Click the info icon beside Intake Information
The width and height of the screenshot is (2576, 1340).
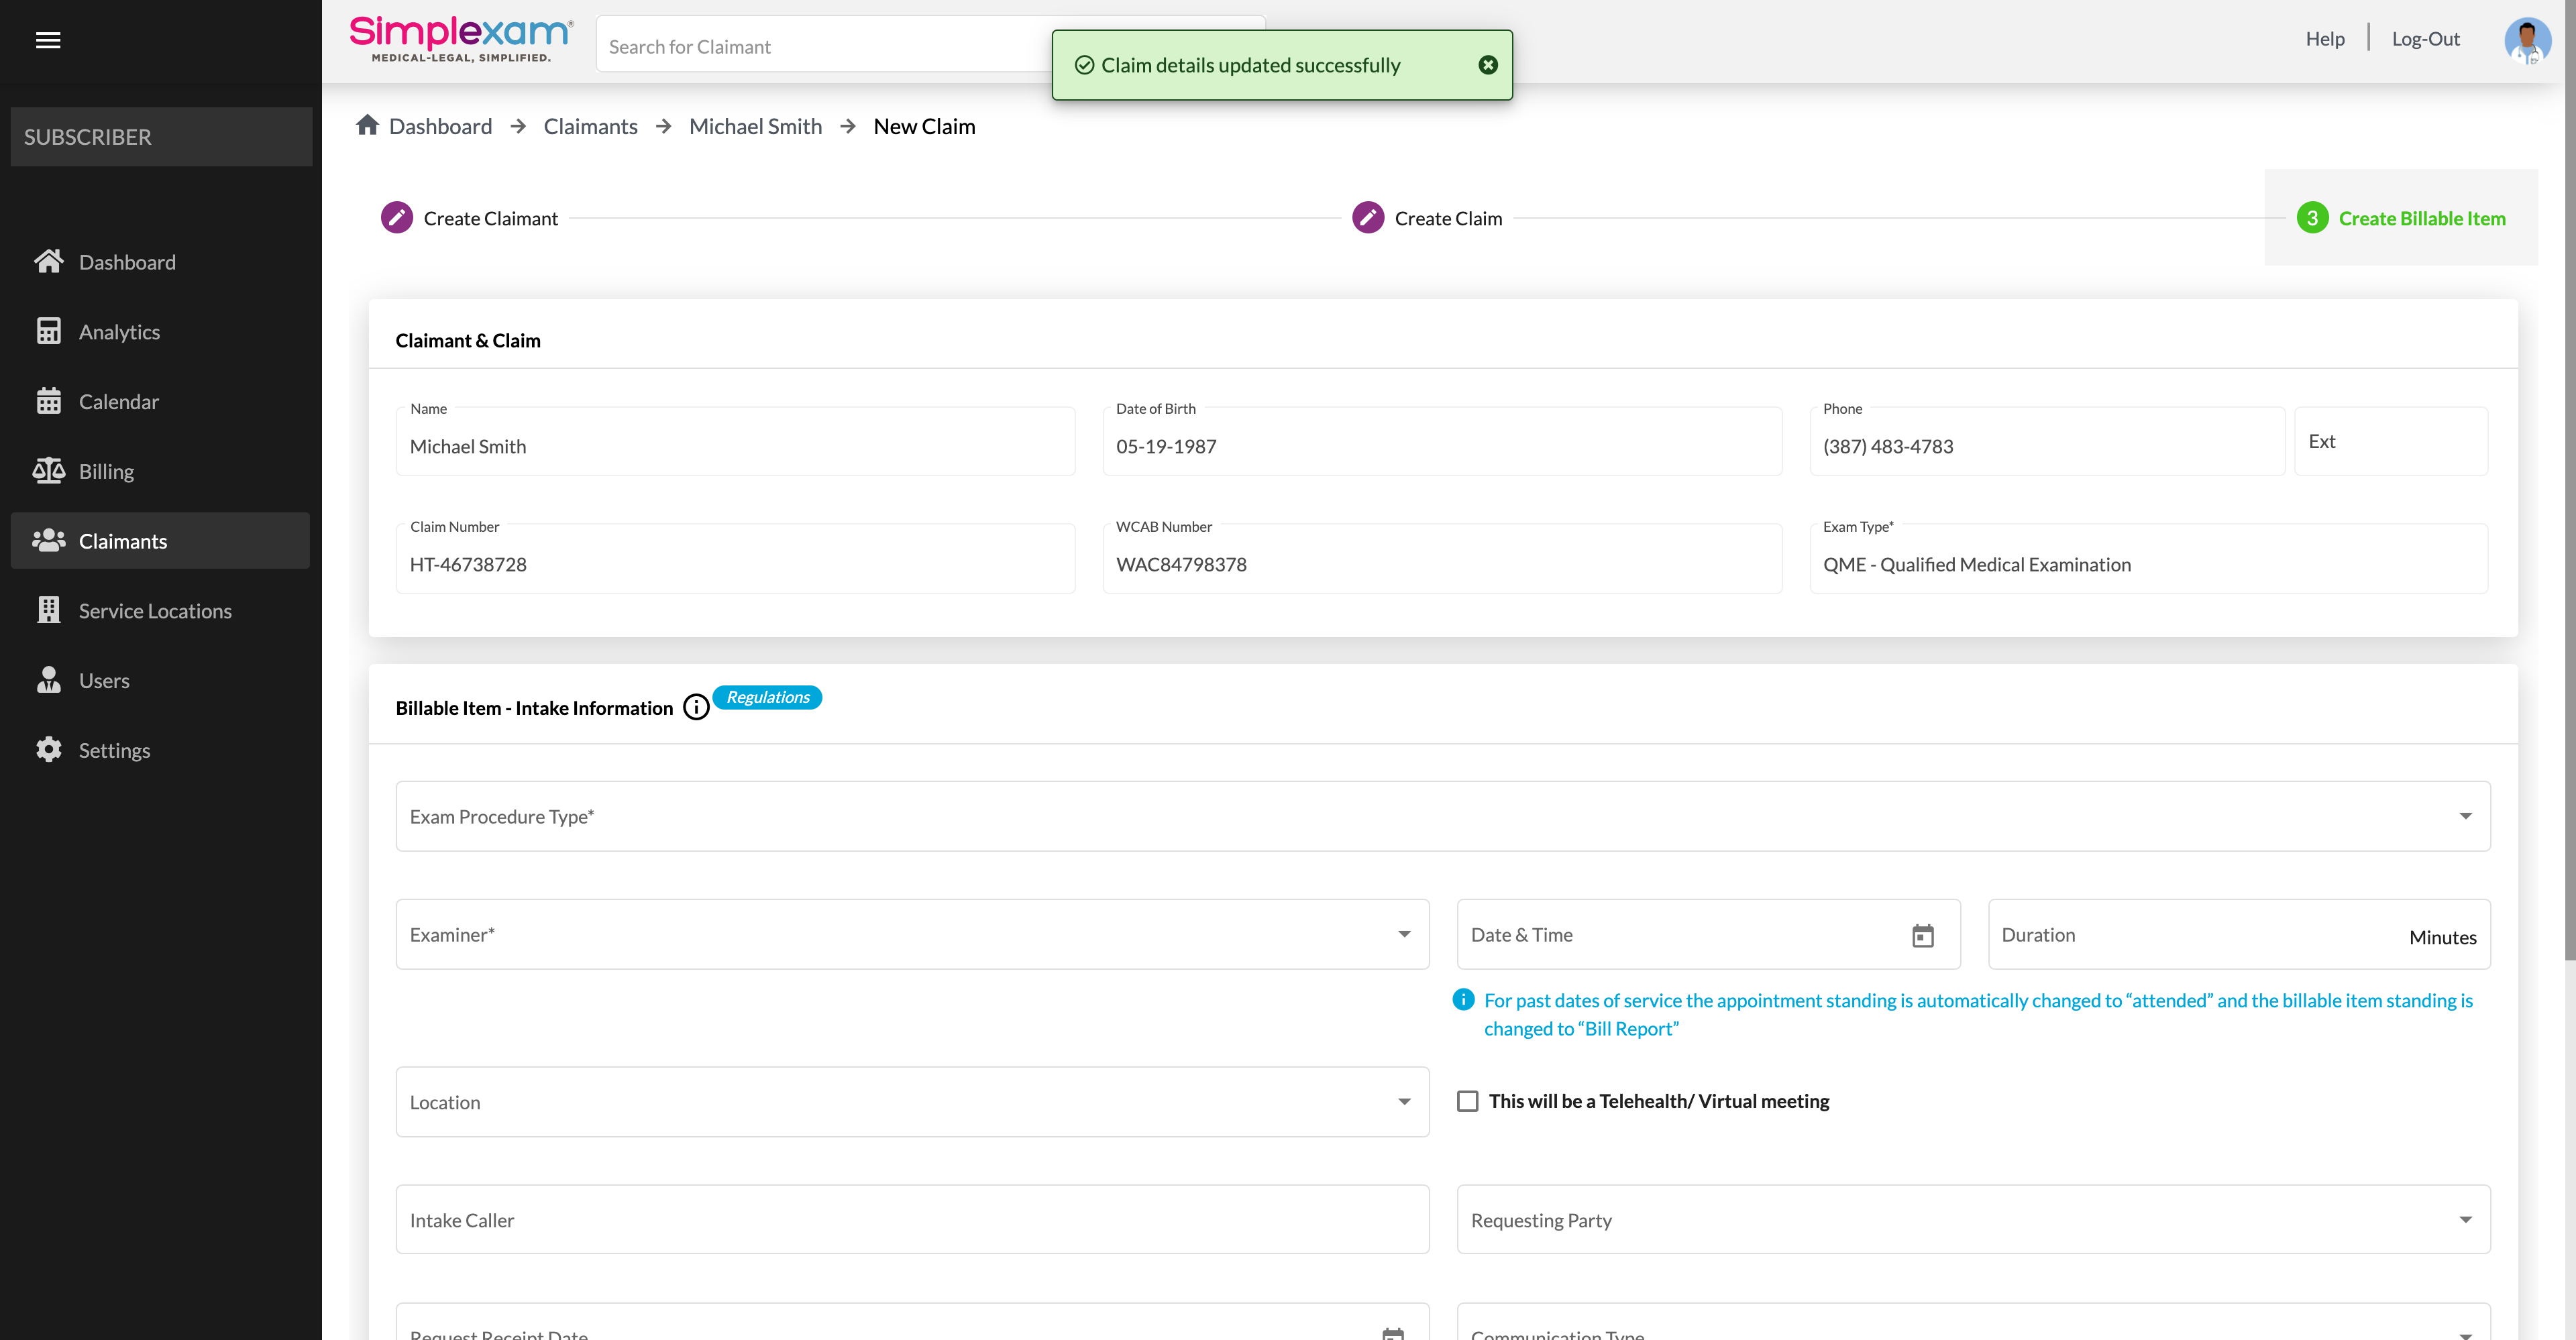[696, 708]
